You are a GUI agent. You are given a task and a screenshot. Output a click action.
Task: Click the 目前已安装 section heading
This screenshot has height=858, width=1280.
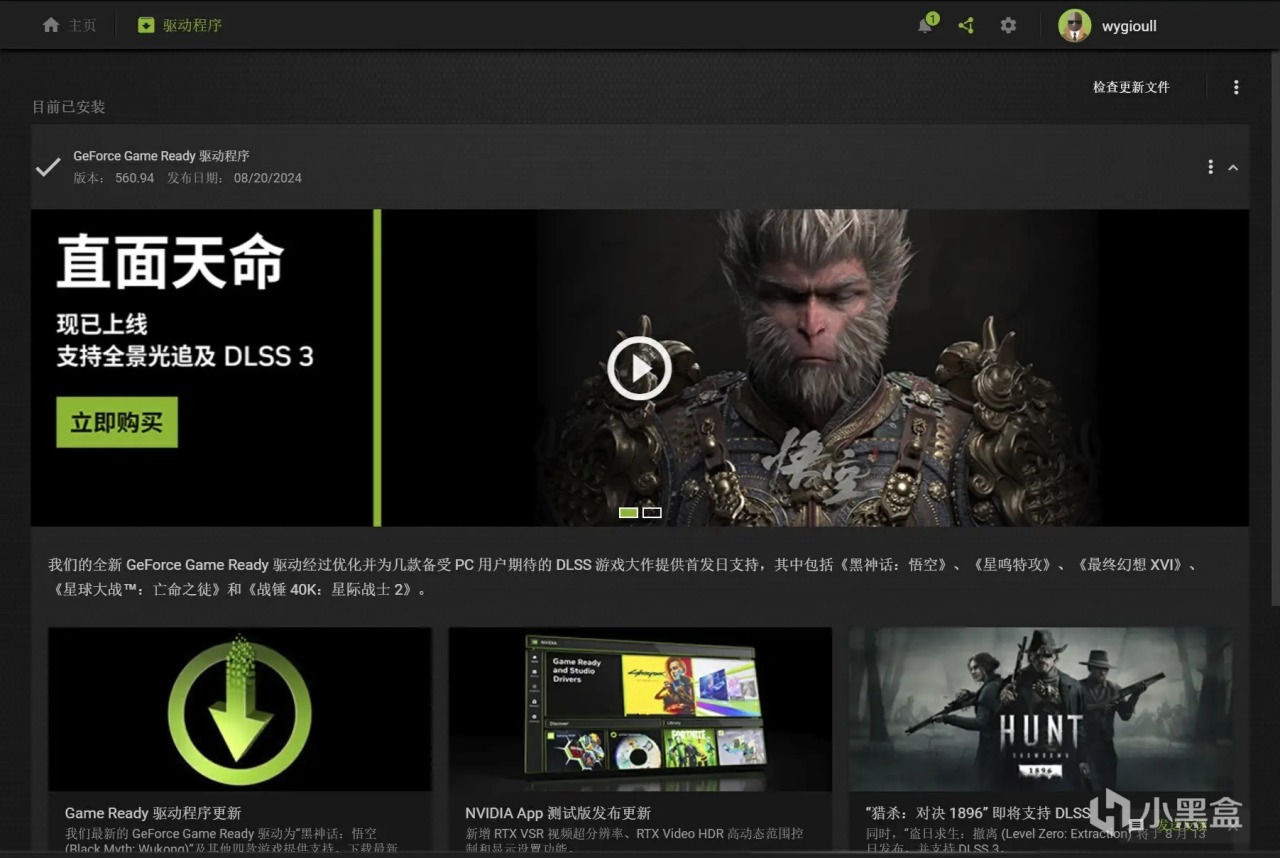pos(68,107)
